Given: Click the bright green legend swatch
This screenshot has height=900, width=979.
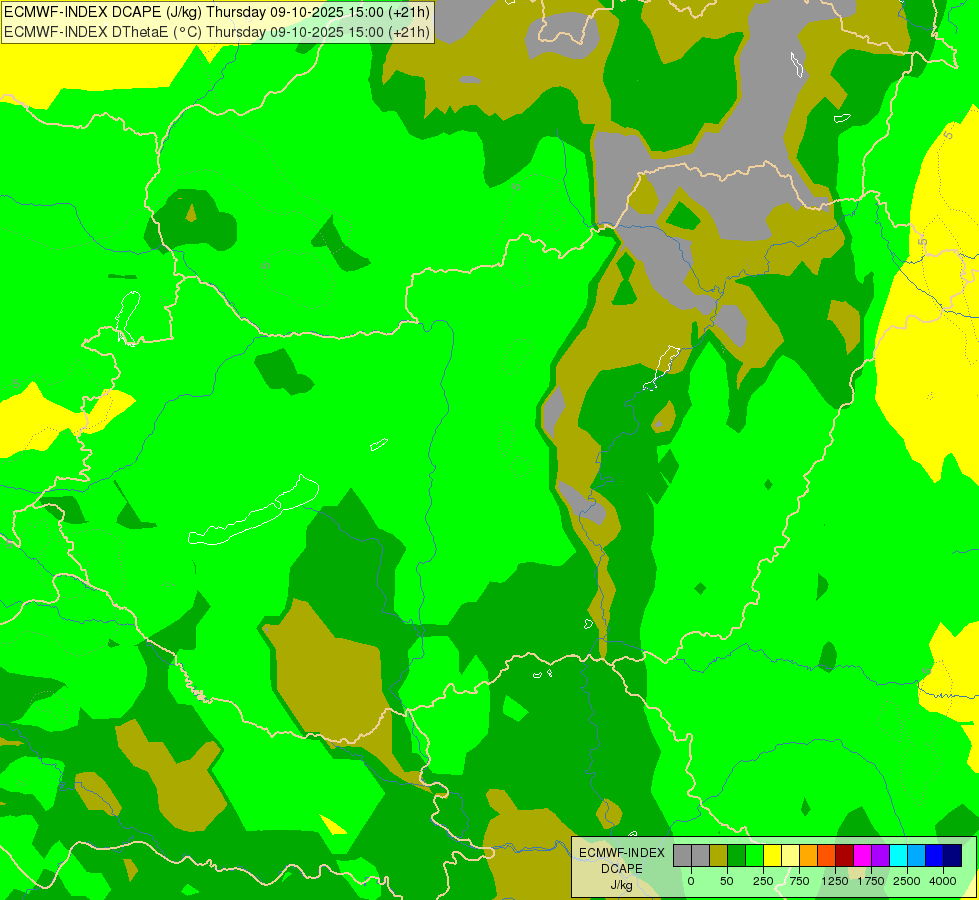Looking at the screenshot, I should [x=755, y=856].
